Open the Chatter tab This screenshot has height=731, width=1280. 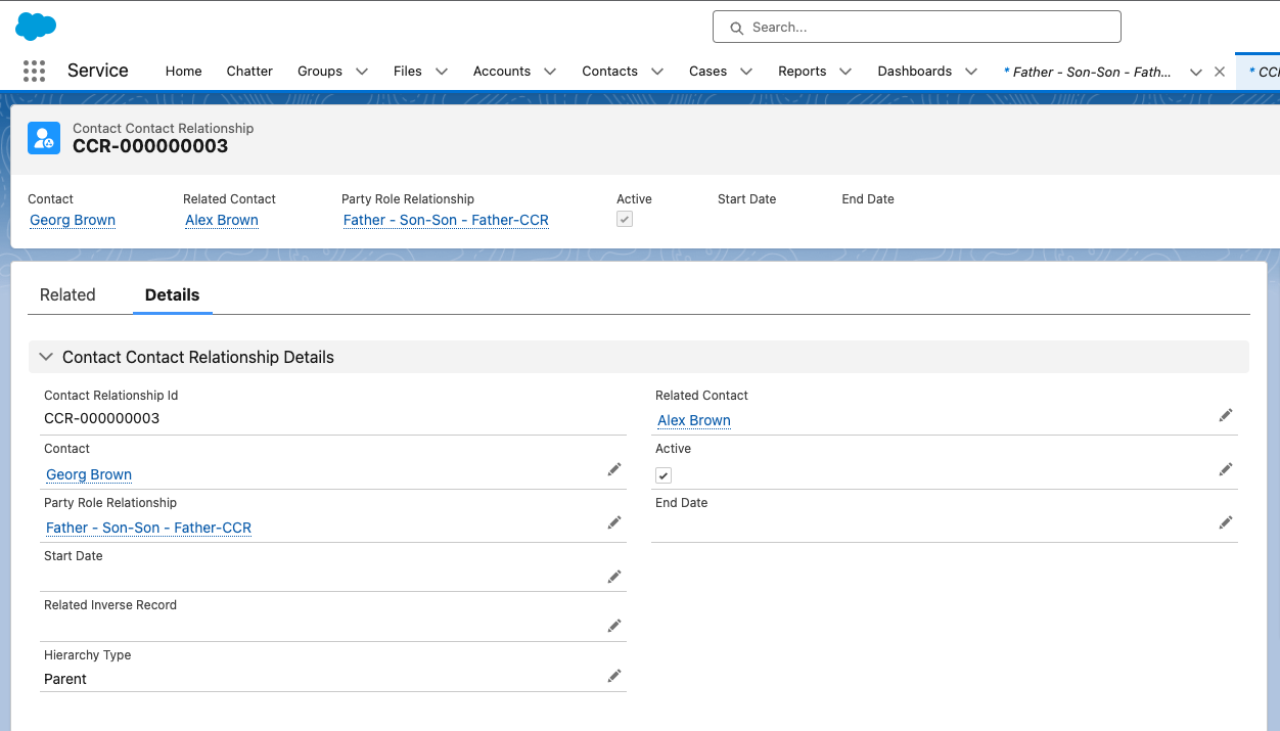[x=249, y=71]
